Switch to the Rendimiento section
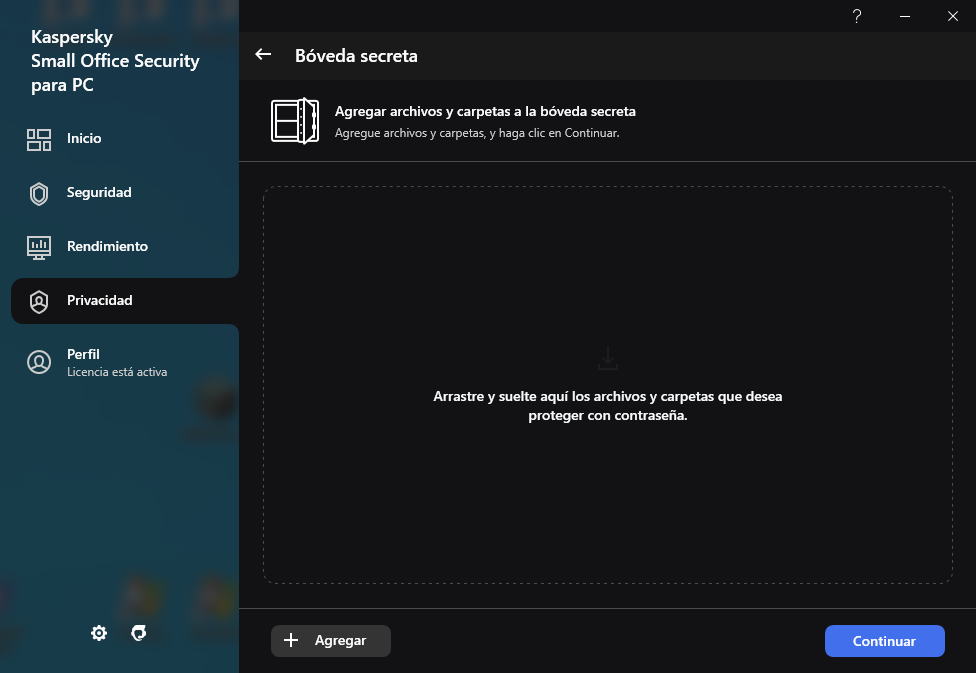The height and width of the screenshot is (673, 976). pos(107,247)
